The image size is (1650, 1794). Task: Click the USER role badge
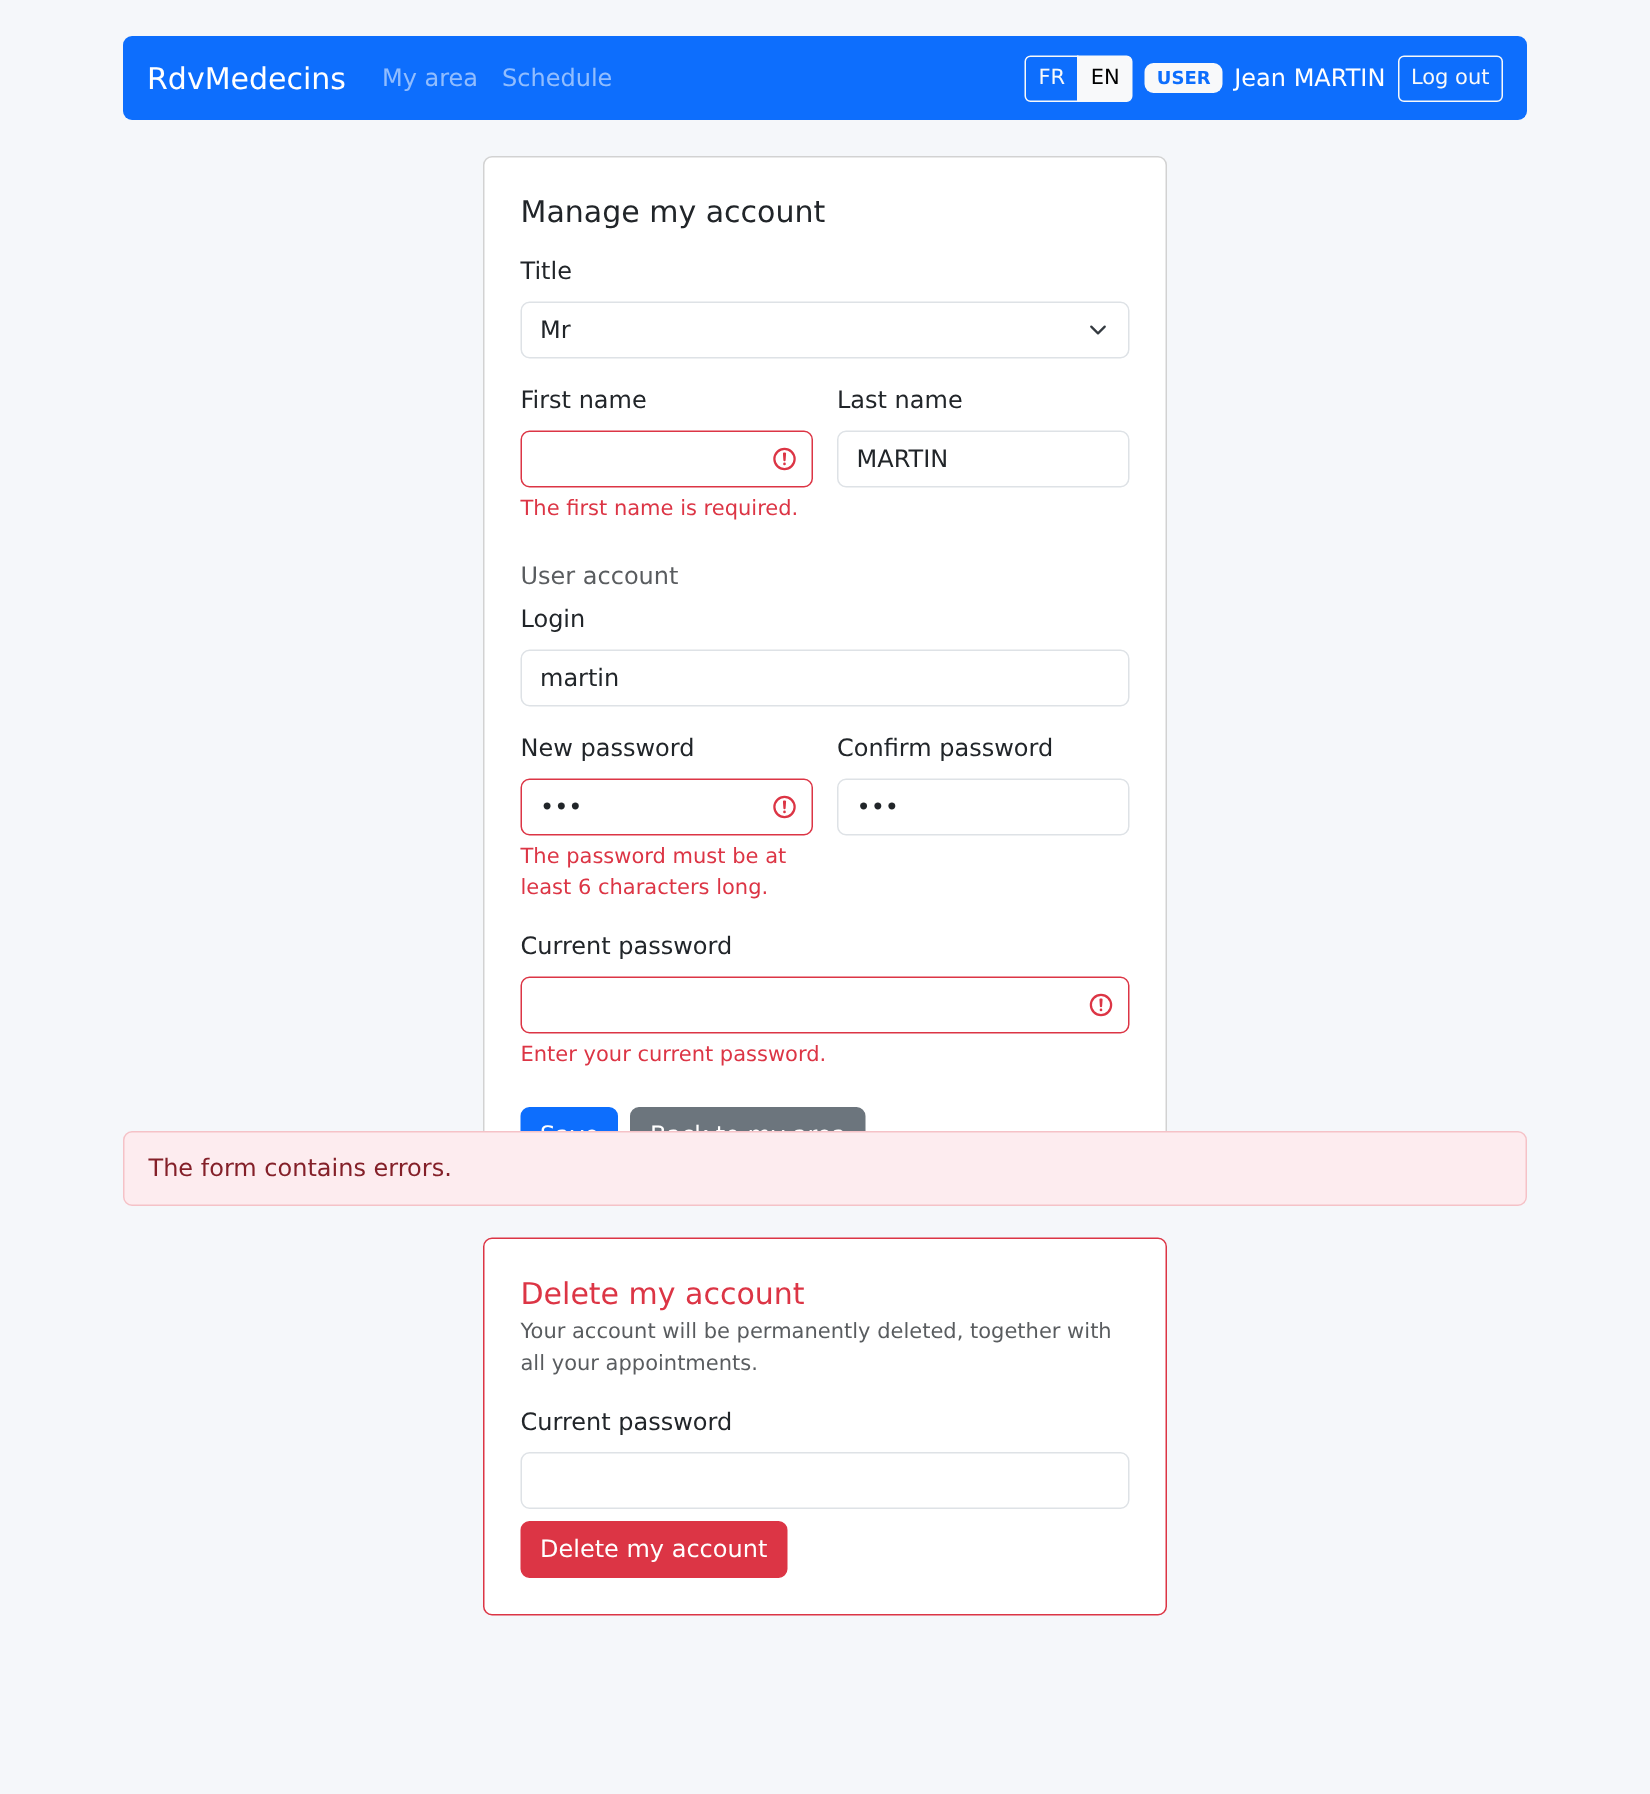(1183, 78)
